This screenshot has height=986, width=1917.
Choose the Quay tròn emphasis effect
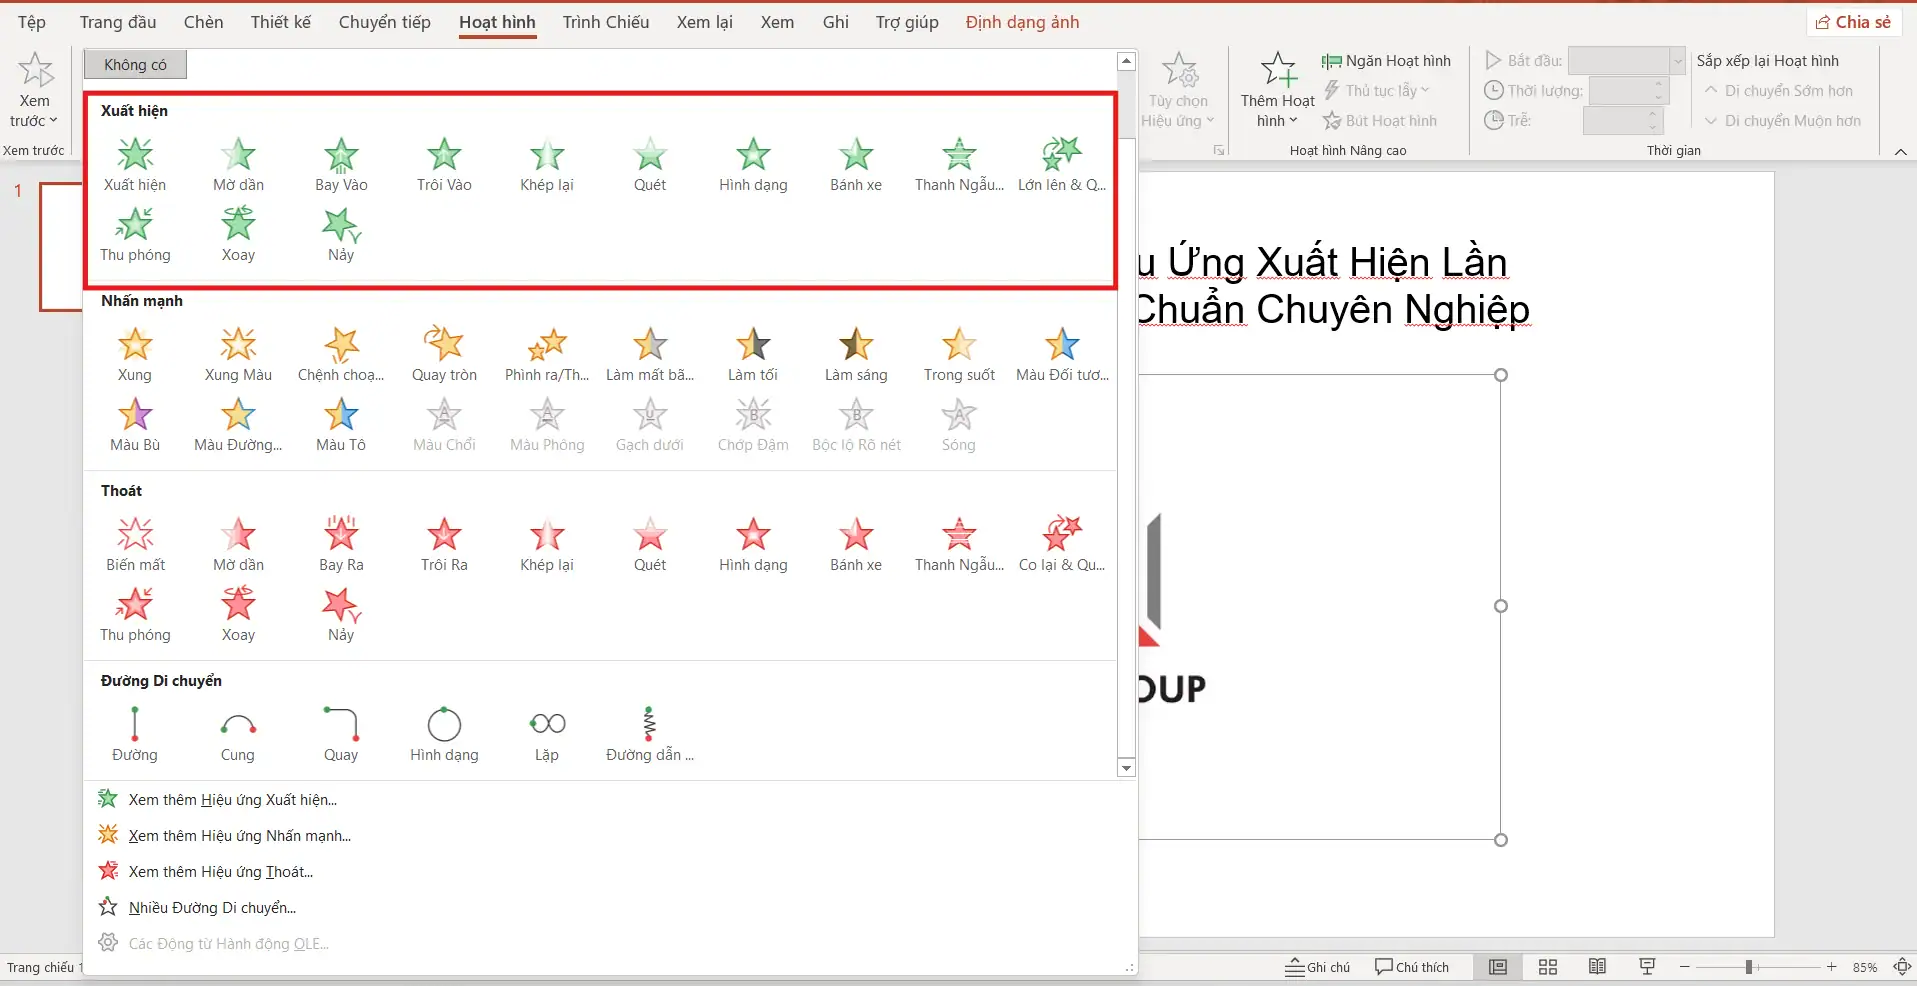pos(444,355)
